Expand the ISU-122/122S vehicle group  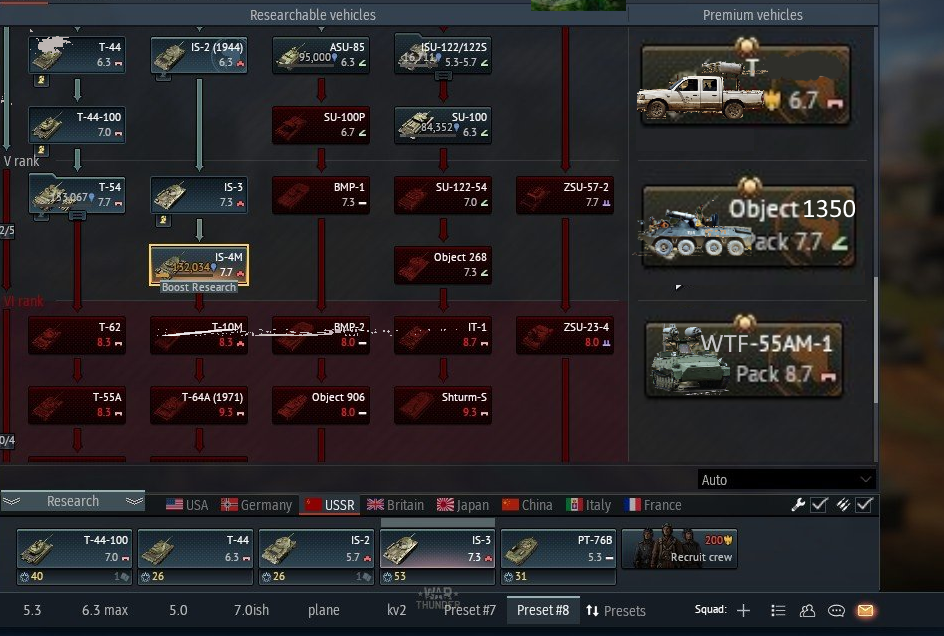pyautogui.click(x=443, y=76)
